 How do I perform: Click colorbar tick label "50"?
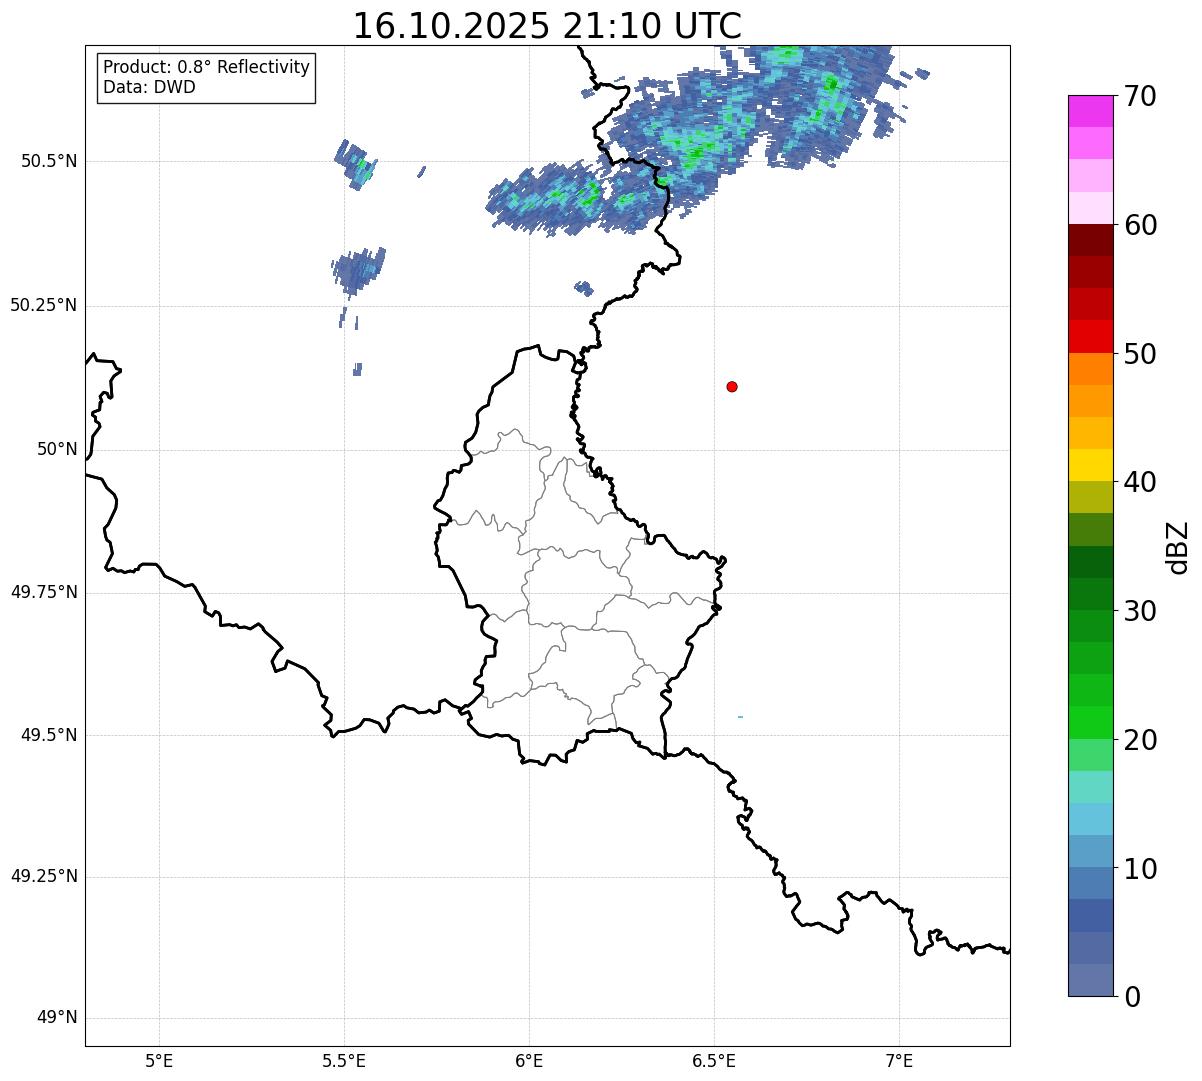click(1140, 354)
